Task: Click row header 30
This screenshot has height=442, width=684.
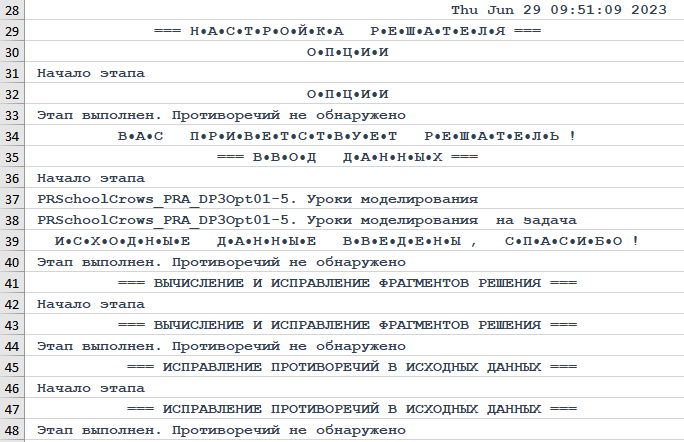Action: point(15,52)
